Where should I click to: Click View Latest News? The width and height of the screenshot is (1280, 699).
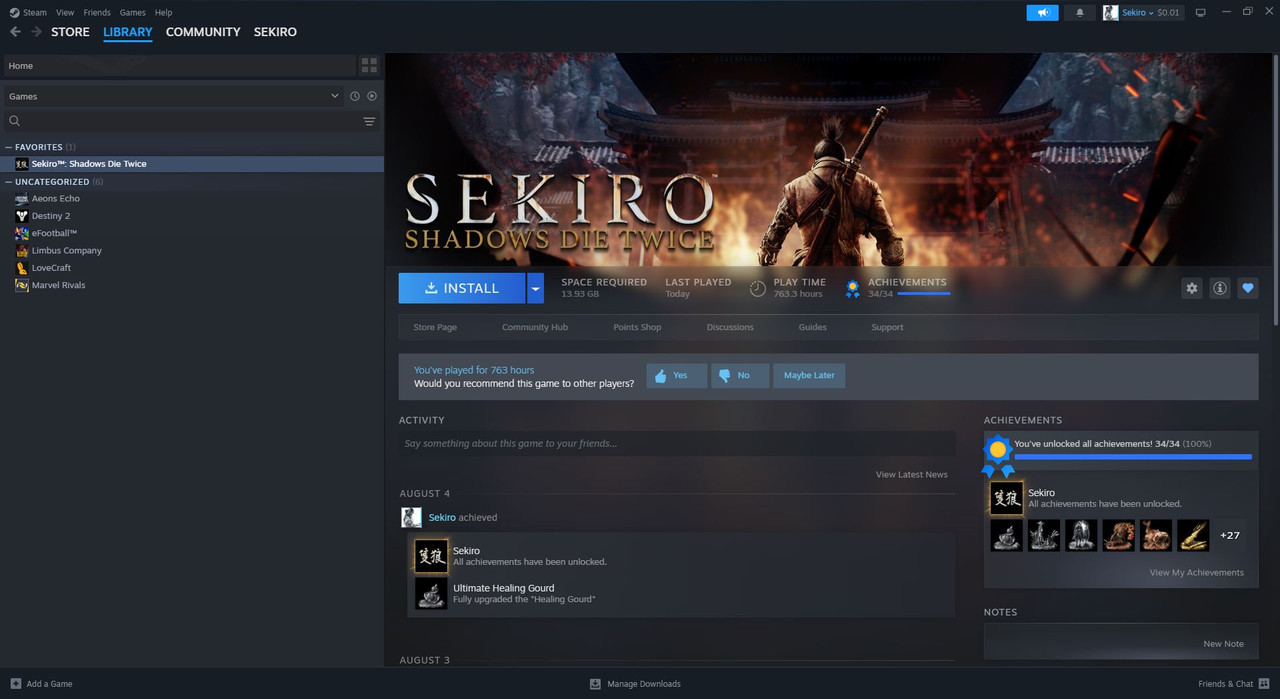point(912,474)
